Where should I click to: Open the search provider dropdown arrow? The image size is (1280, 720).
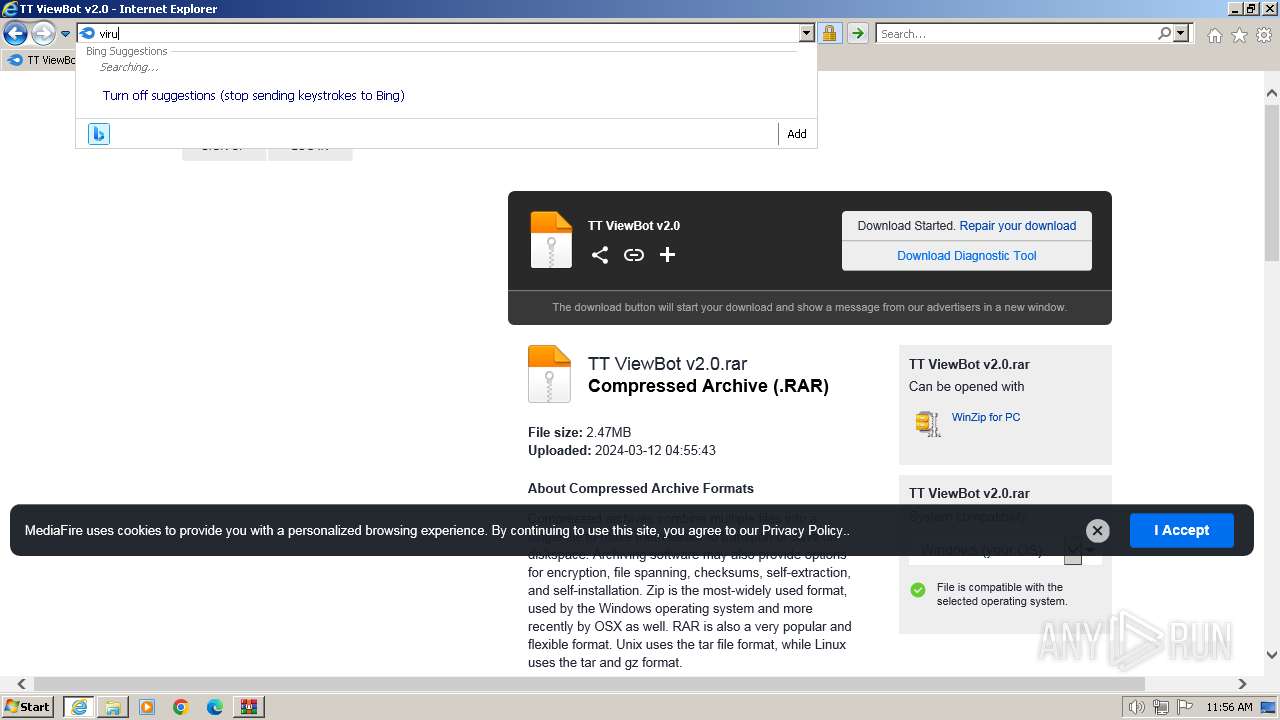click(x=1181, y=33)
